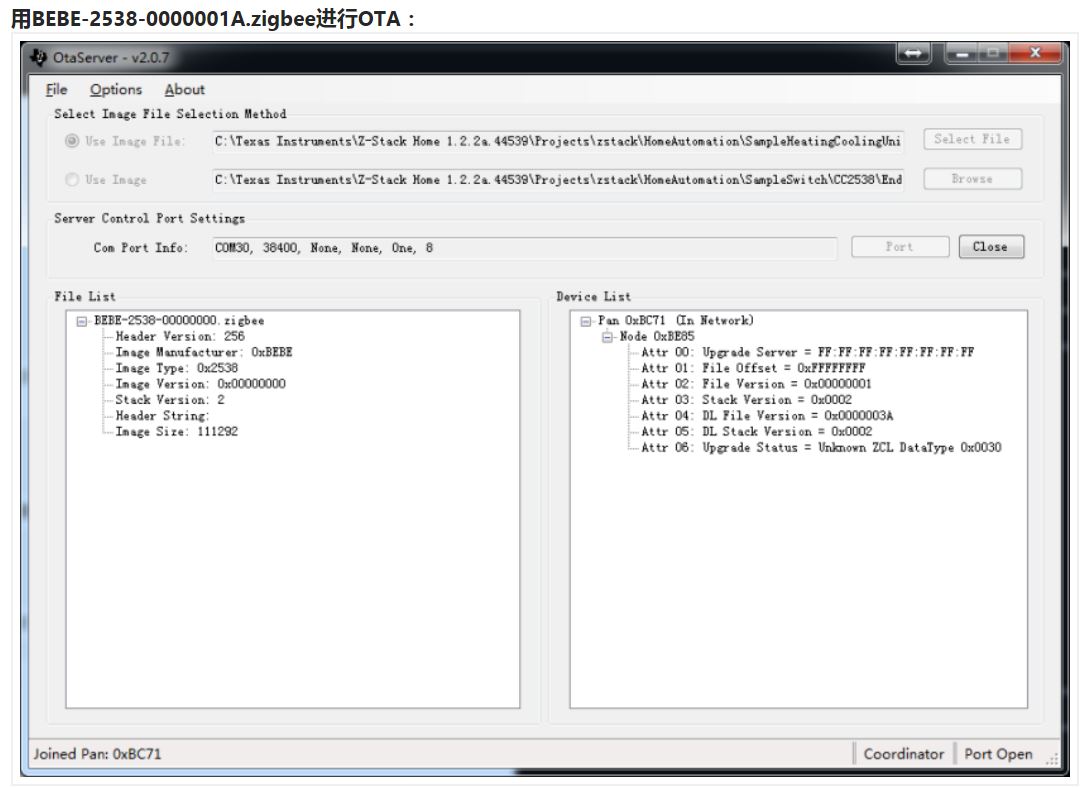
Task: Click the Com Port Info field
Action: point(524,247)
